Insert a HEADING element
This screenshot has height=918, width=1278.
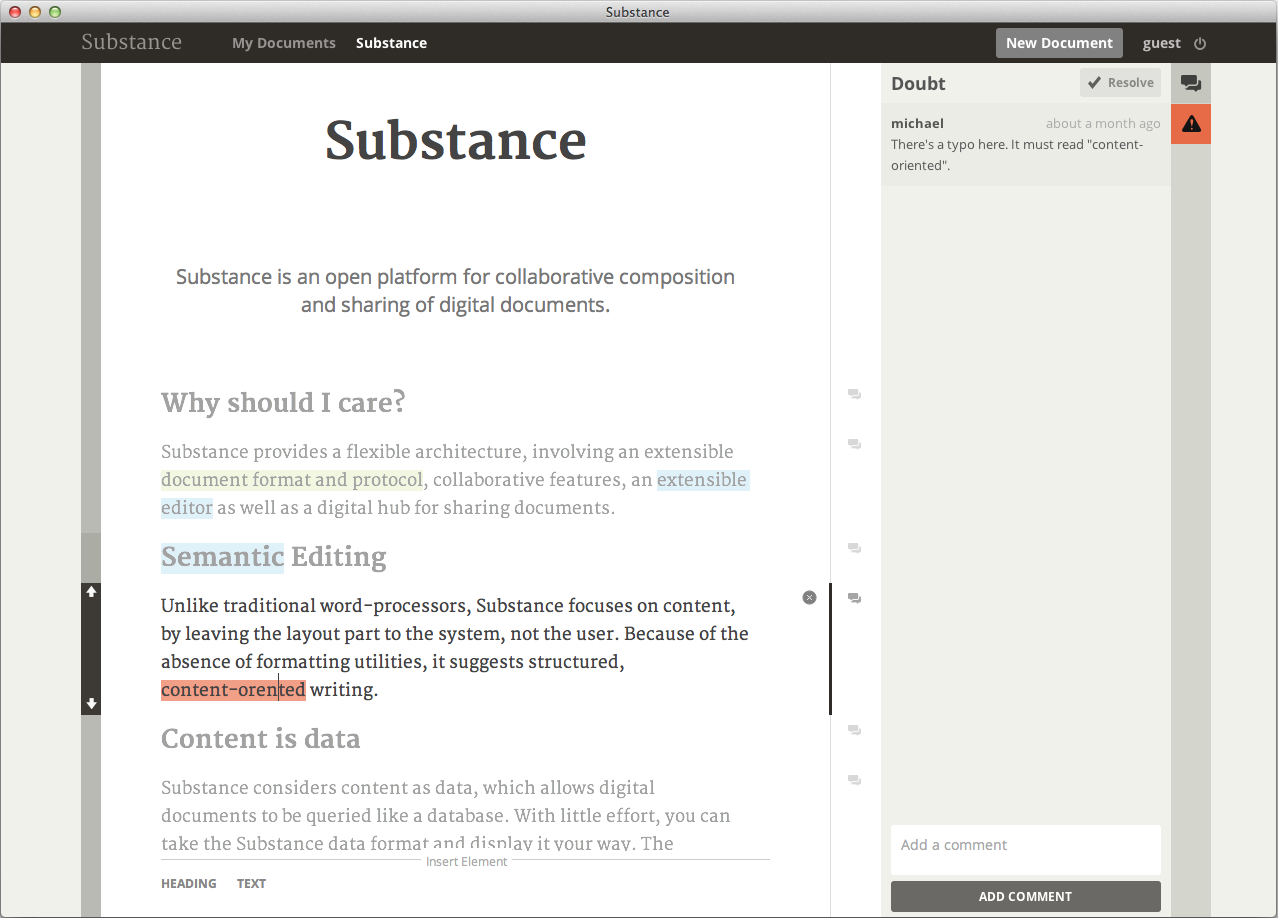188,883
